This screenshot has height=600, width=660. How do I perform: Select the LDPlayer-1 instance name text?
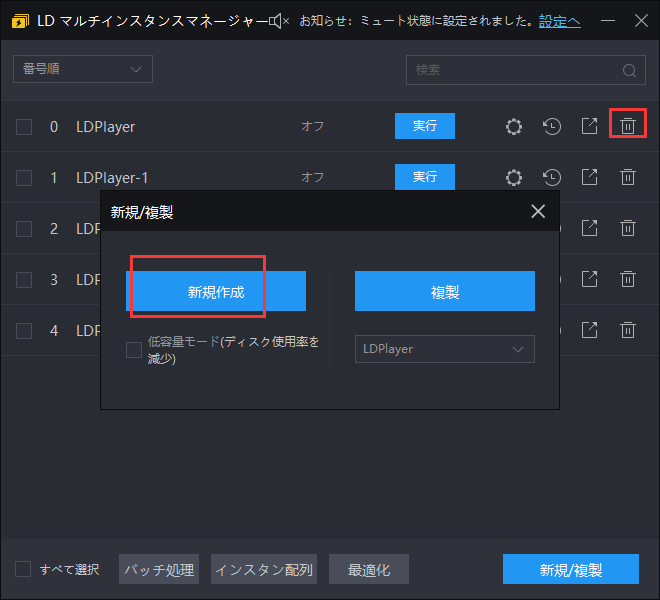[x=112, y=178]
